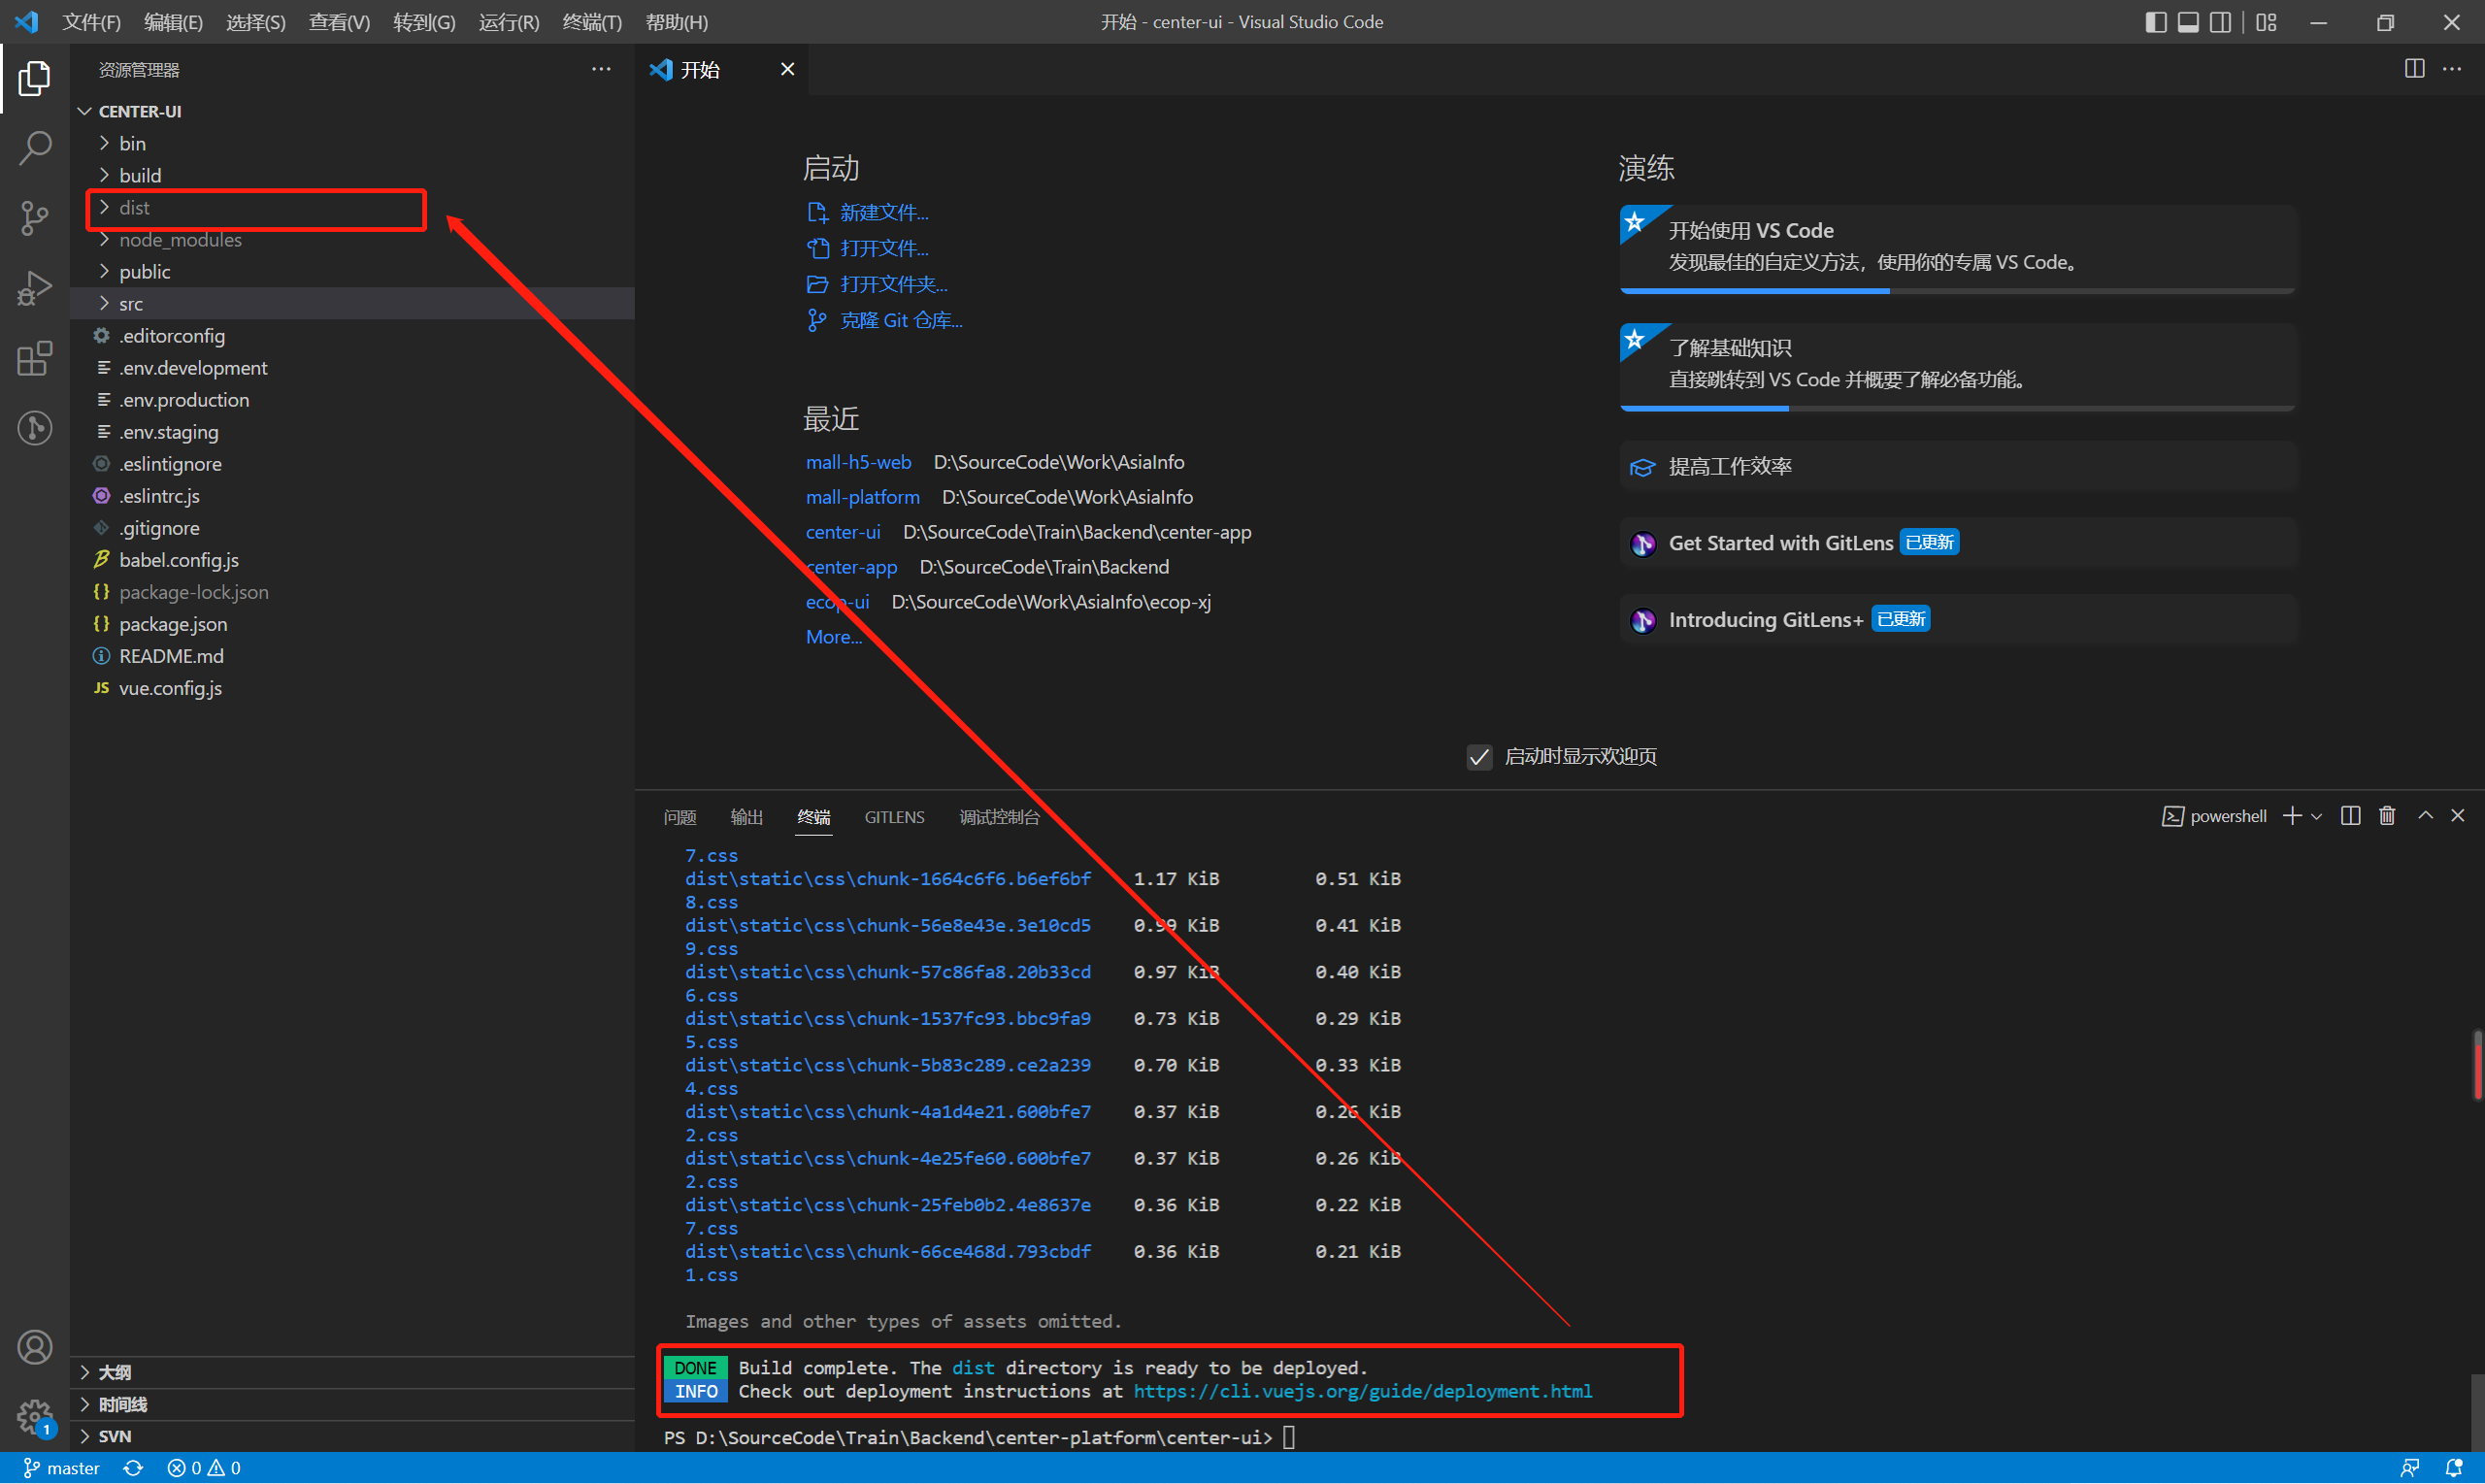The image size is (2485, 1484).
Task: Open the 查看(V) menu
Action: coord(339,22)
